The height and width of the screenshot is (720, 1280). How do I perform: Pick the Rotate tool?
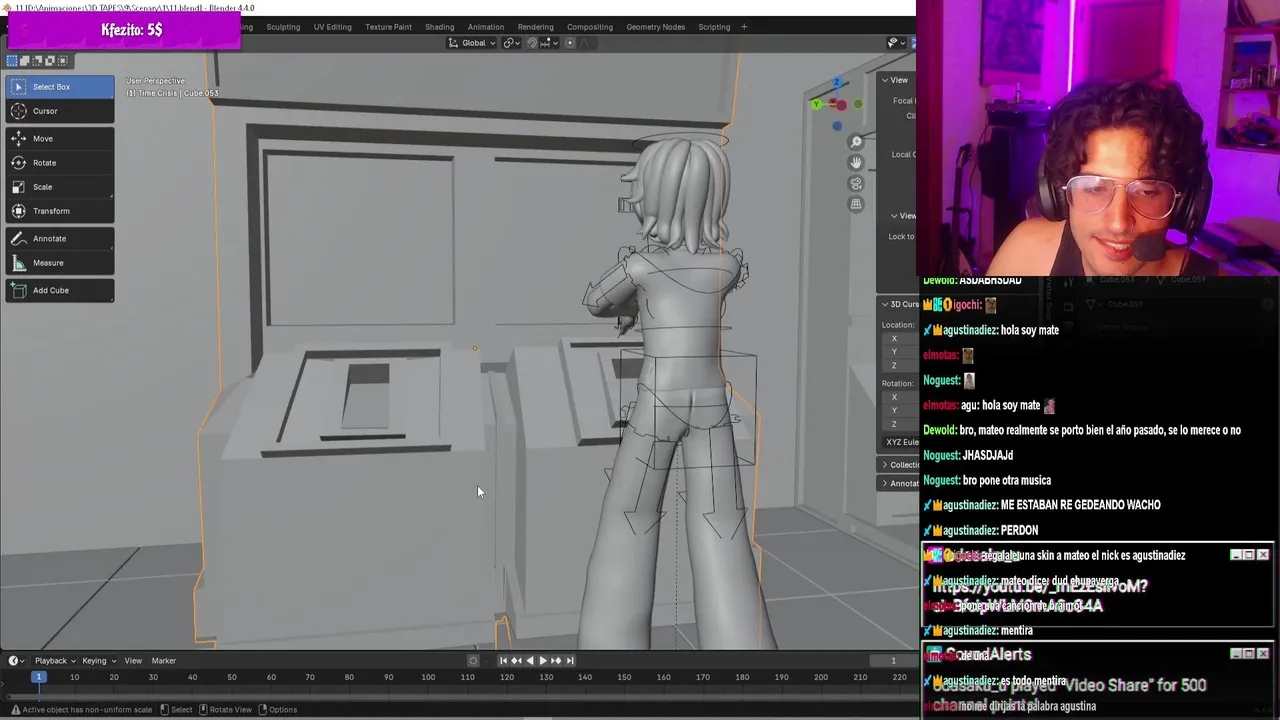point(59,163)
